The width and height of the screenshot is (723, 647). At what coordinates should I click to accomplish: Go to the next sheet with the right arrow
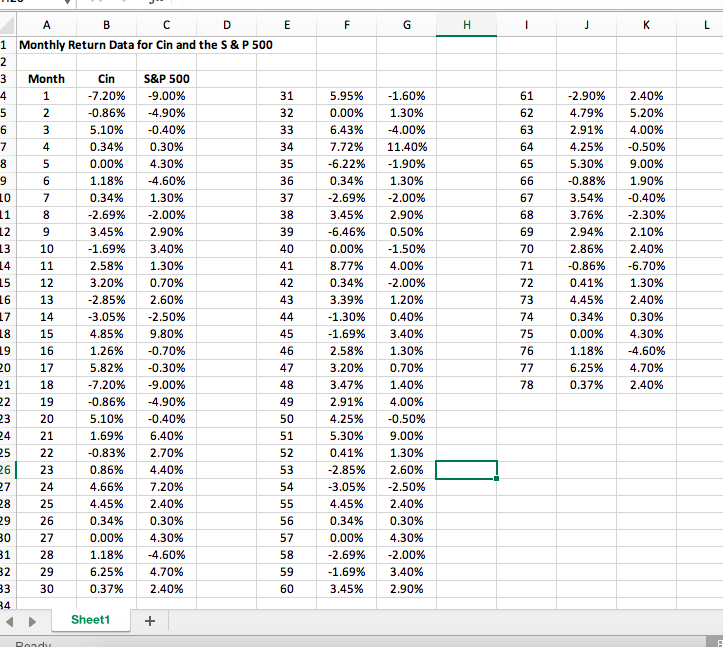click(32, 621)
